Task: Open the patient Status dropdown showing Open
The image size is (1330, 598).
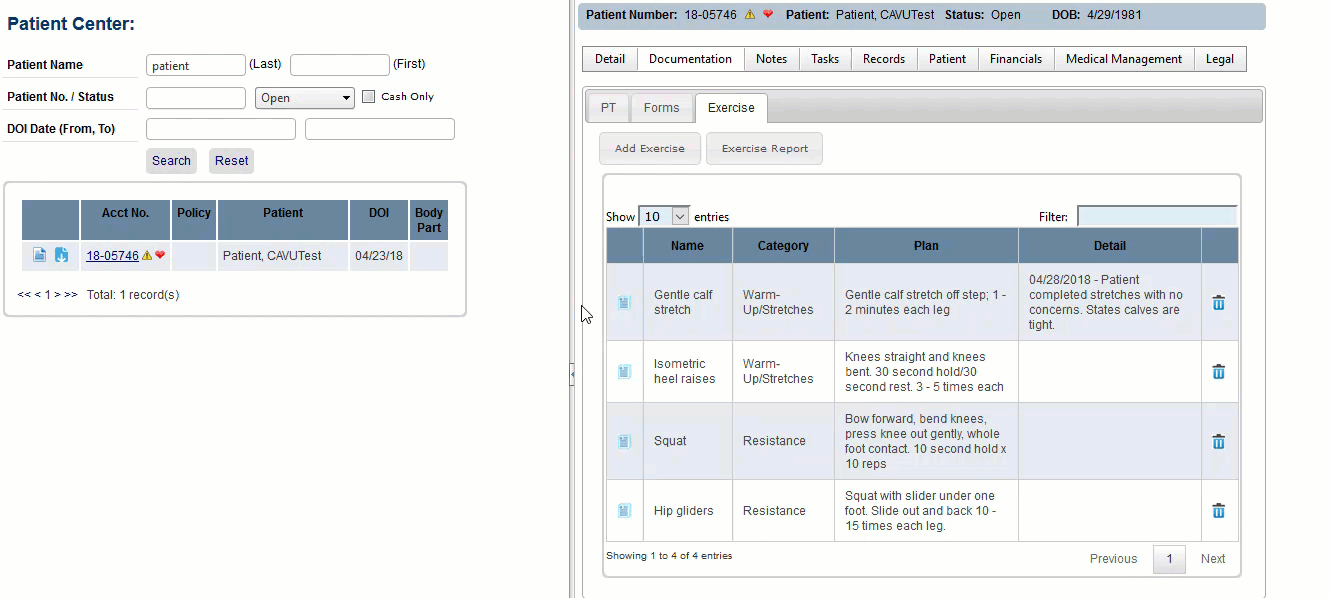Action: click(305, 98)
